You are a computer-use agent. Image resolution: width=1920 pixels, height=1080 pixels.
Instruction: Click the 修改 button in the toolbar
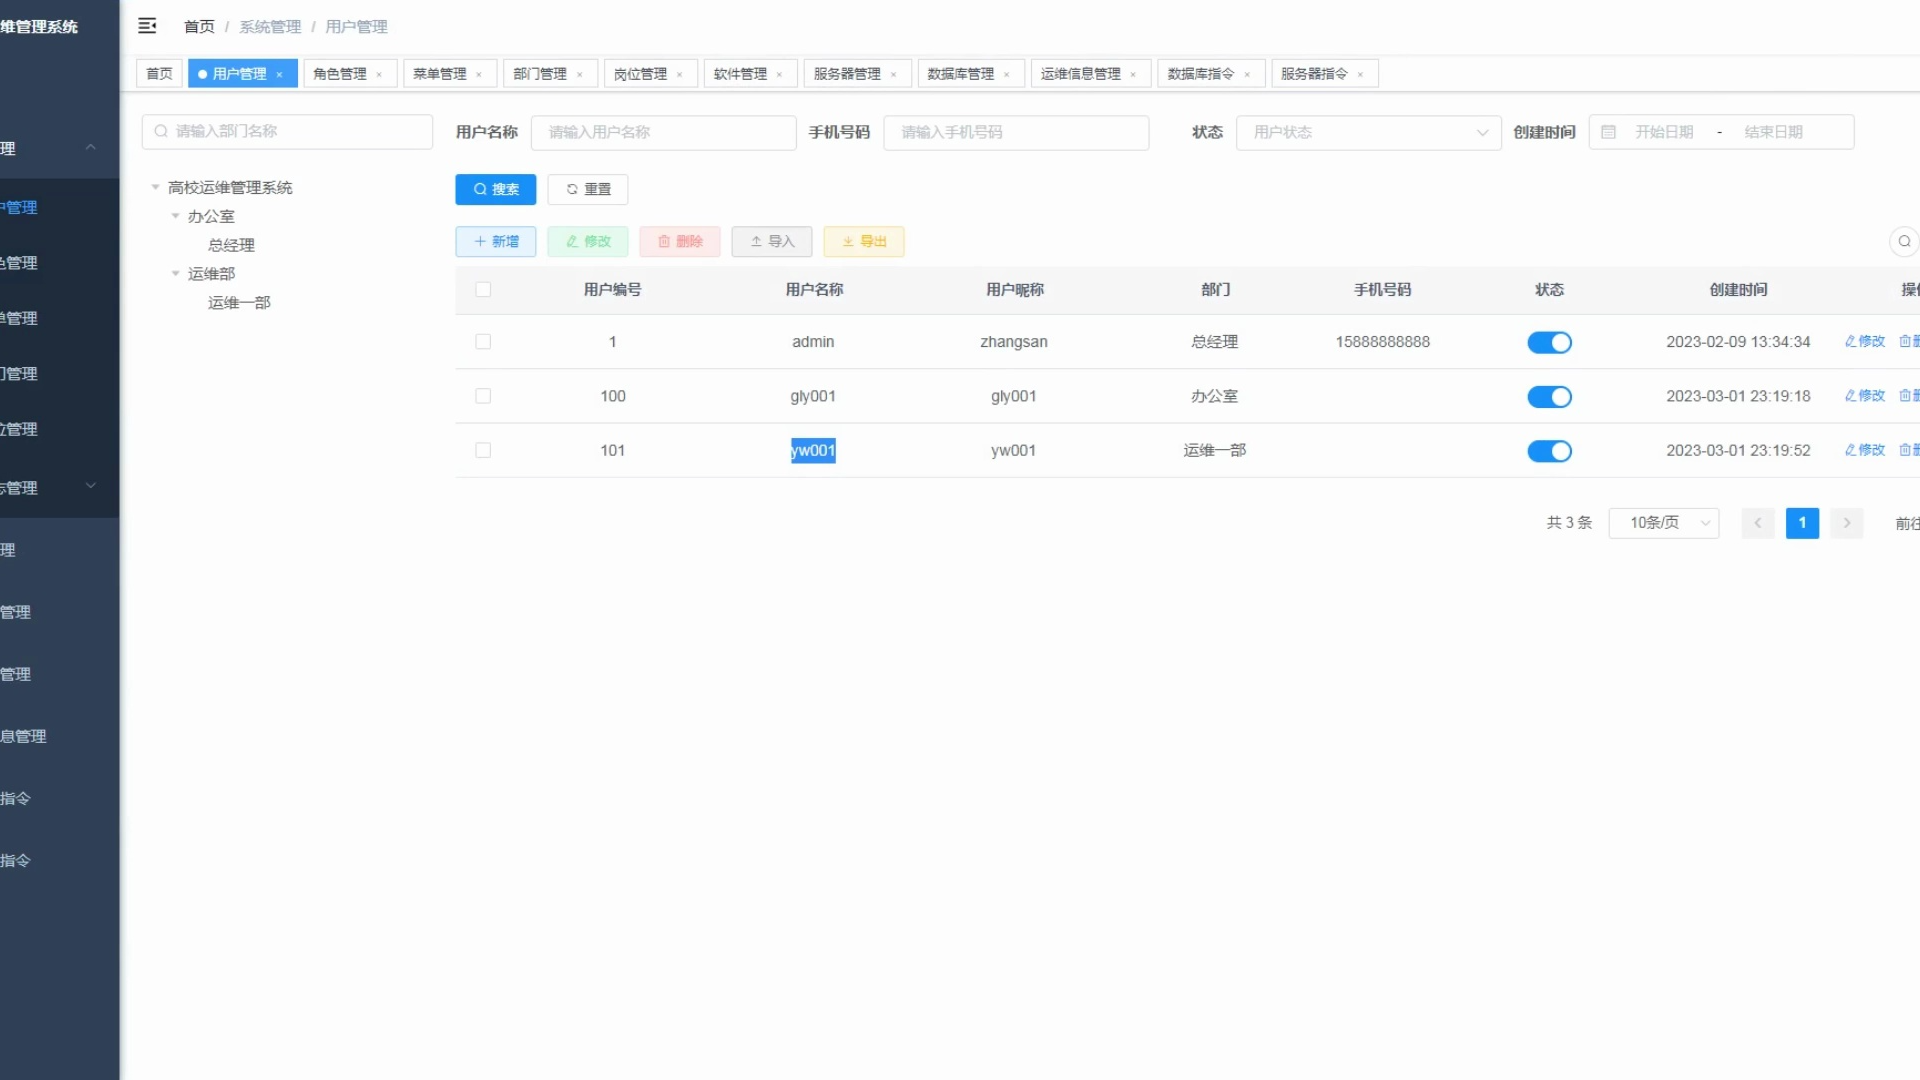(588, 241)
